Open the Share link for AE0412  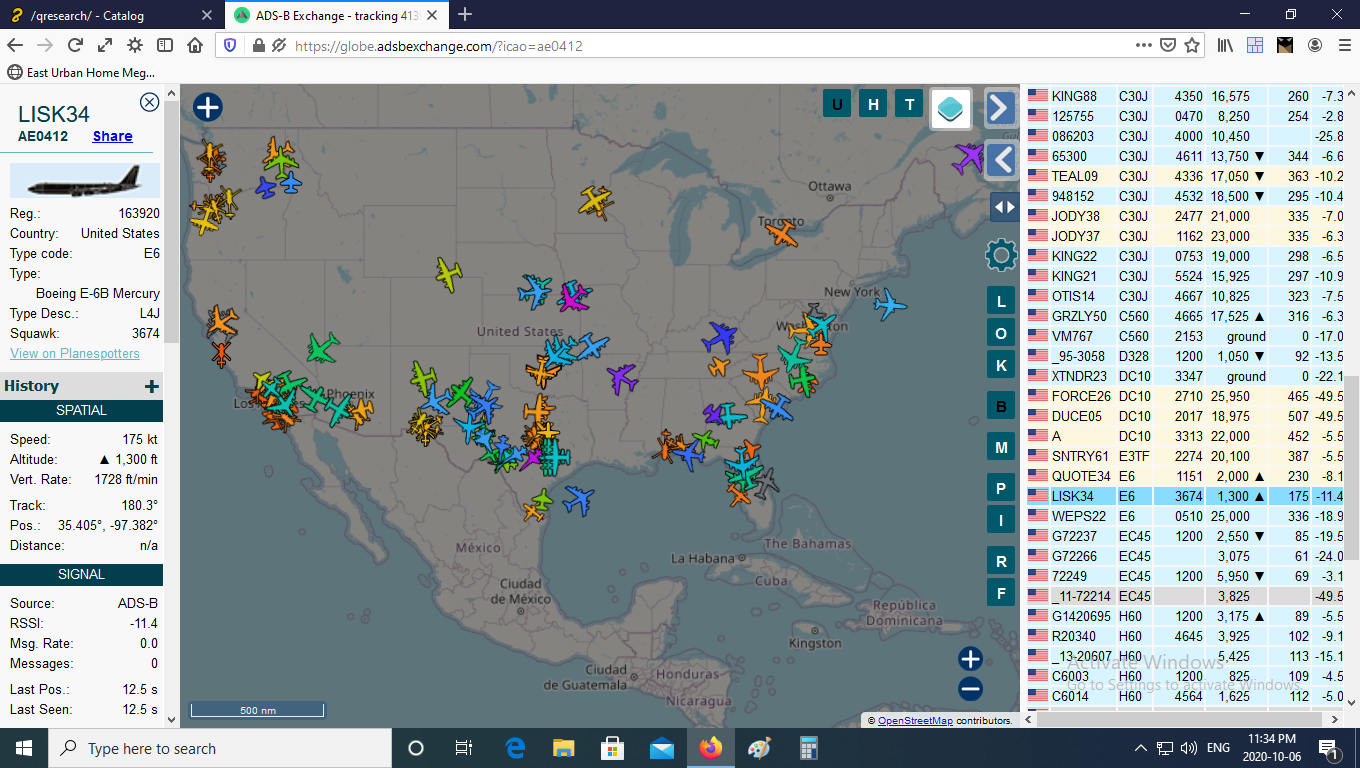(112, 136)
